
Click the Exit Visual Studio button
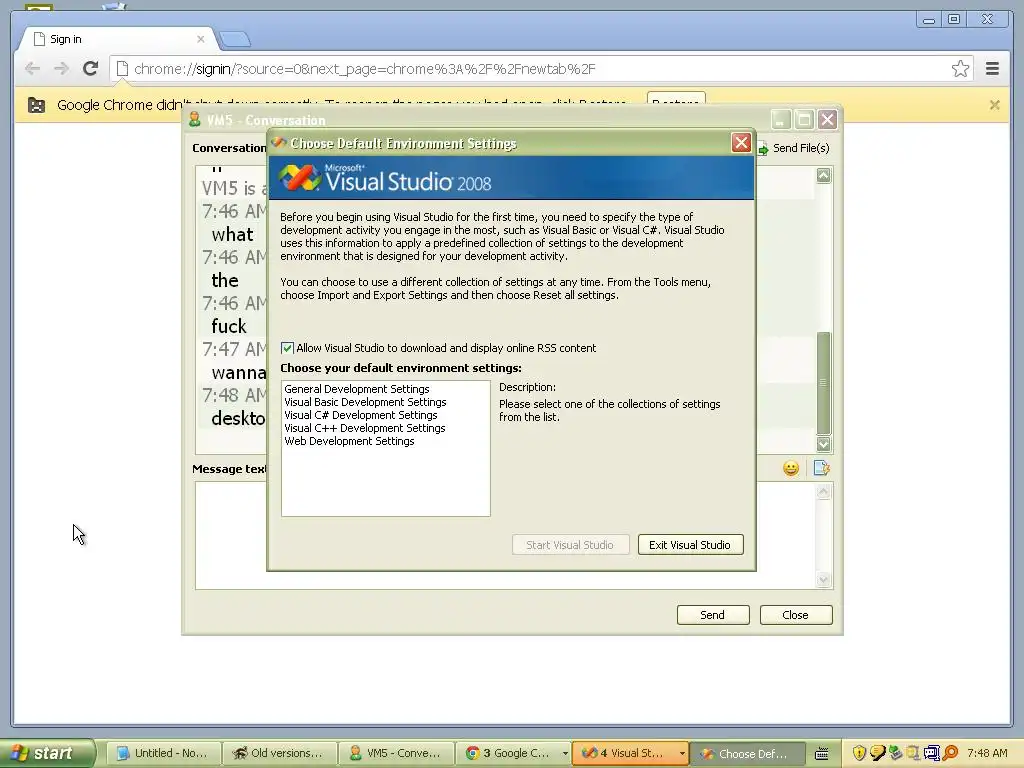[x=690, y=545]
